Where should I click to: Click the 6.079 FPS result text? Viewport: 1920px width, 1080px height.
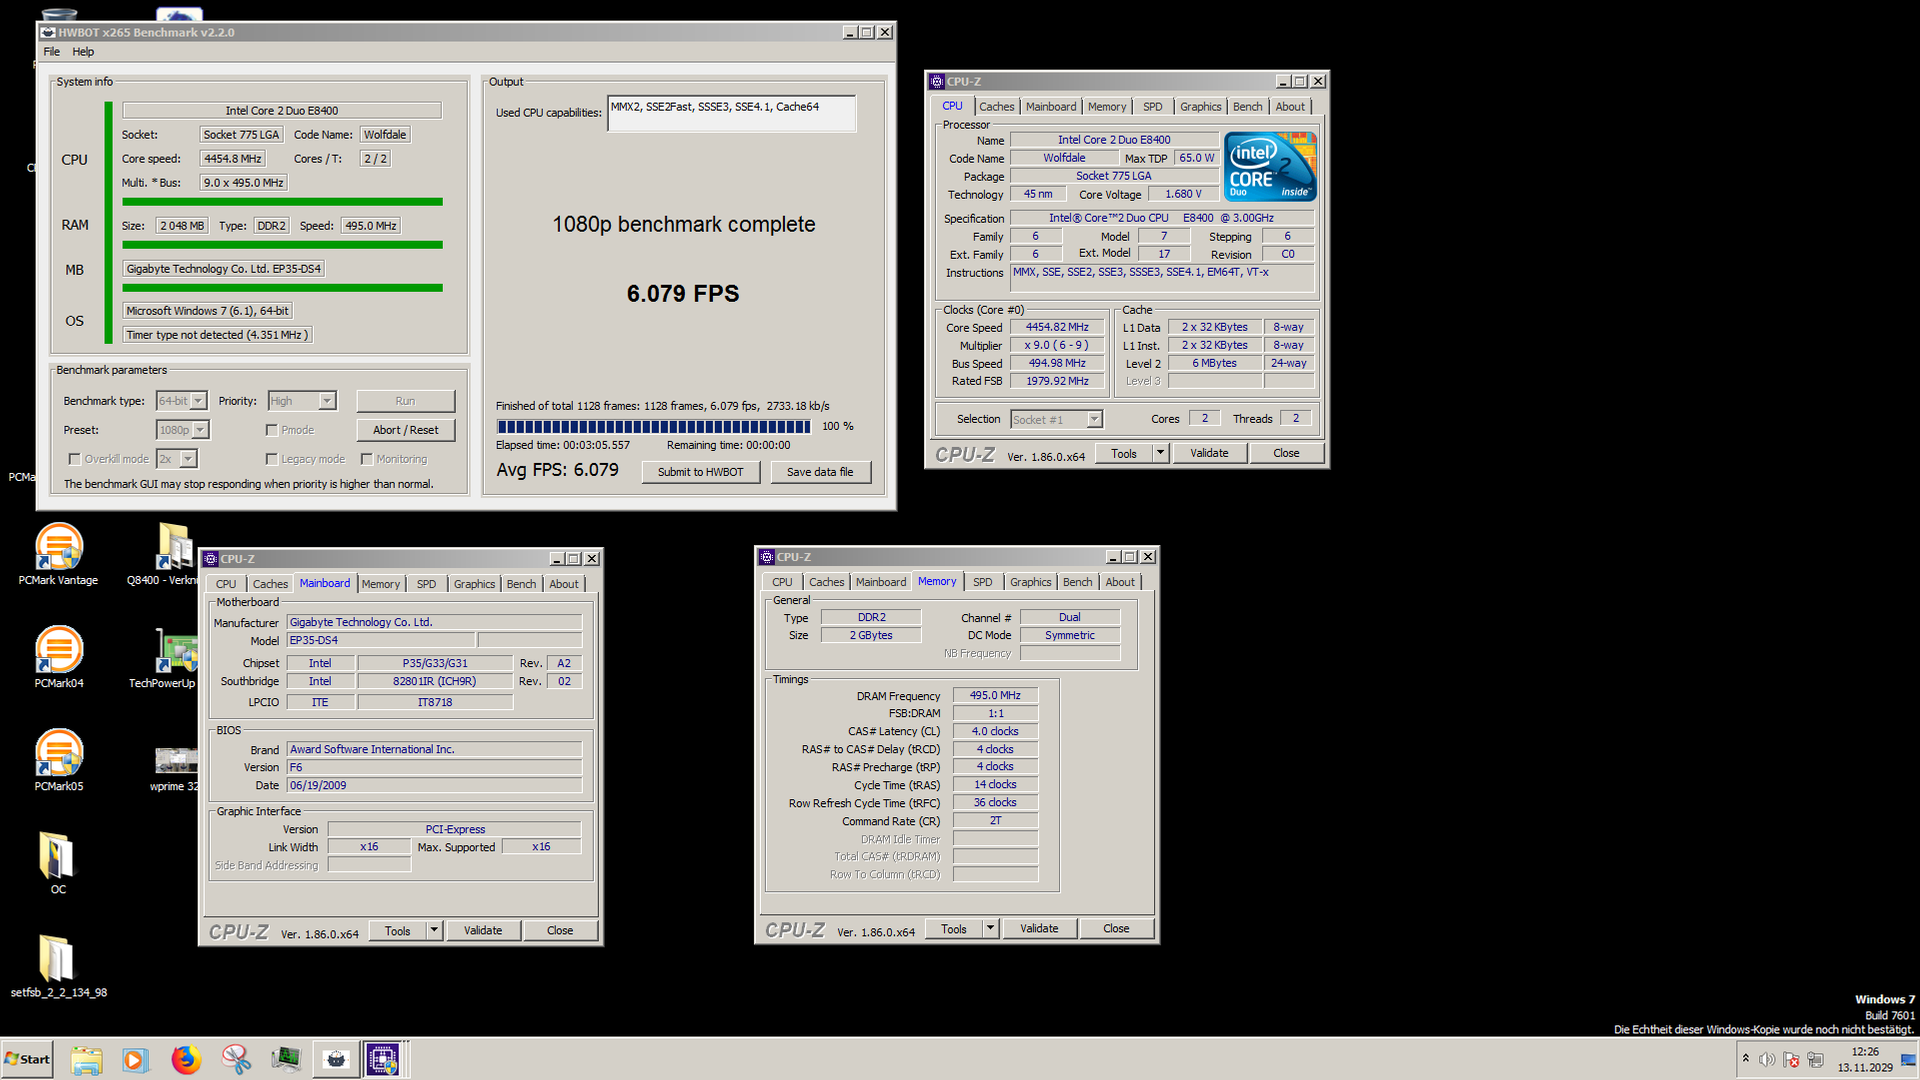coord(683,294)
